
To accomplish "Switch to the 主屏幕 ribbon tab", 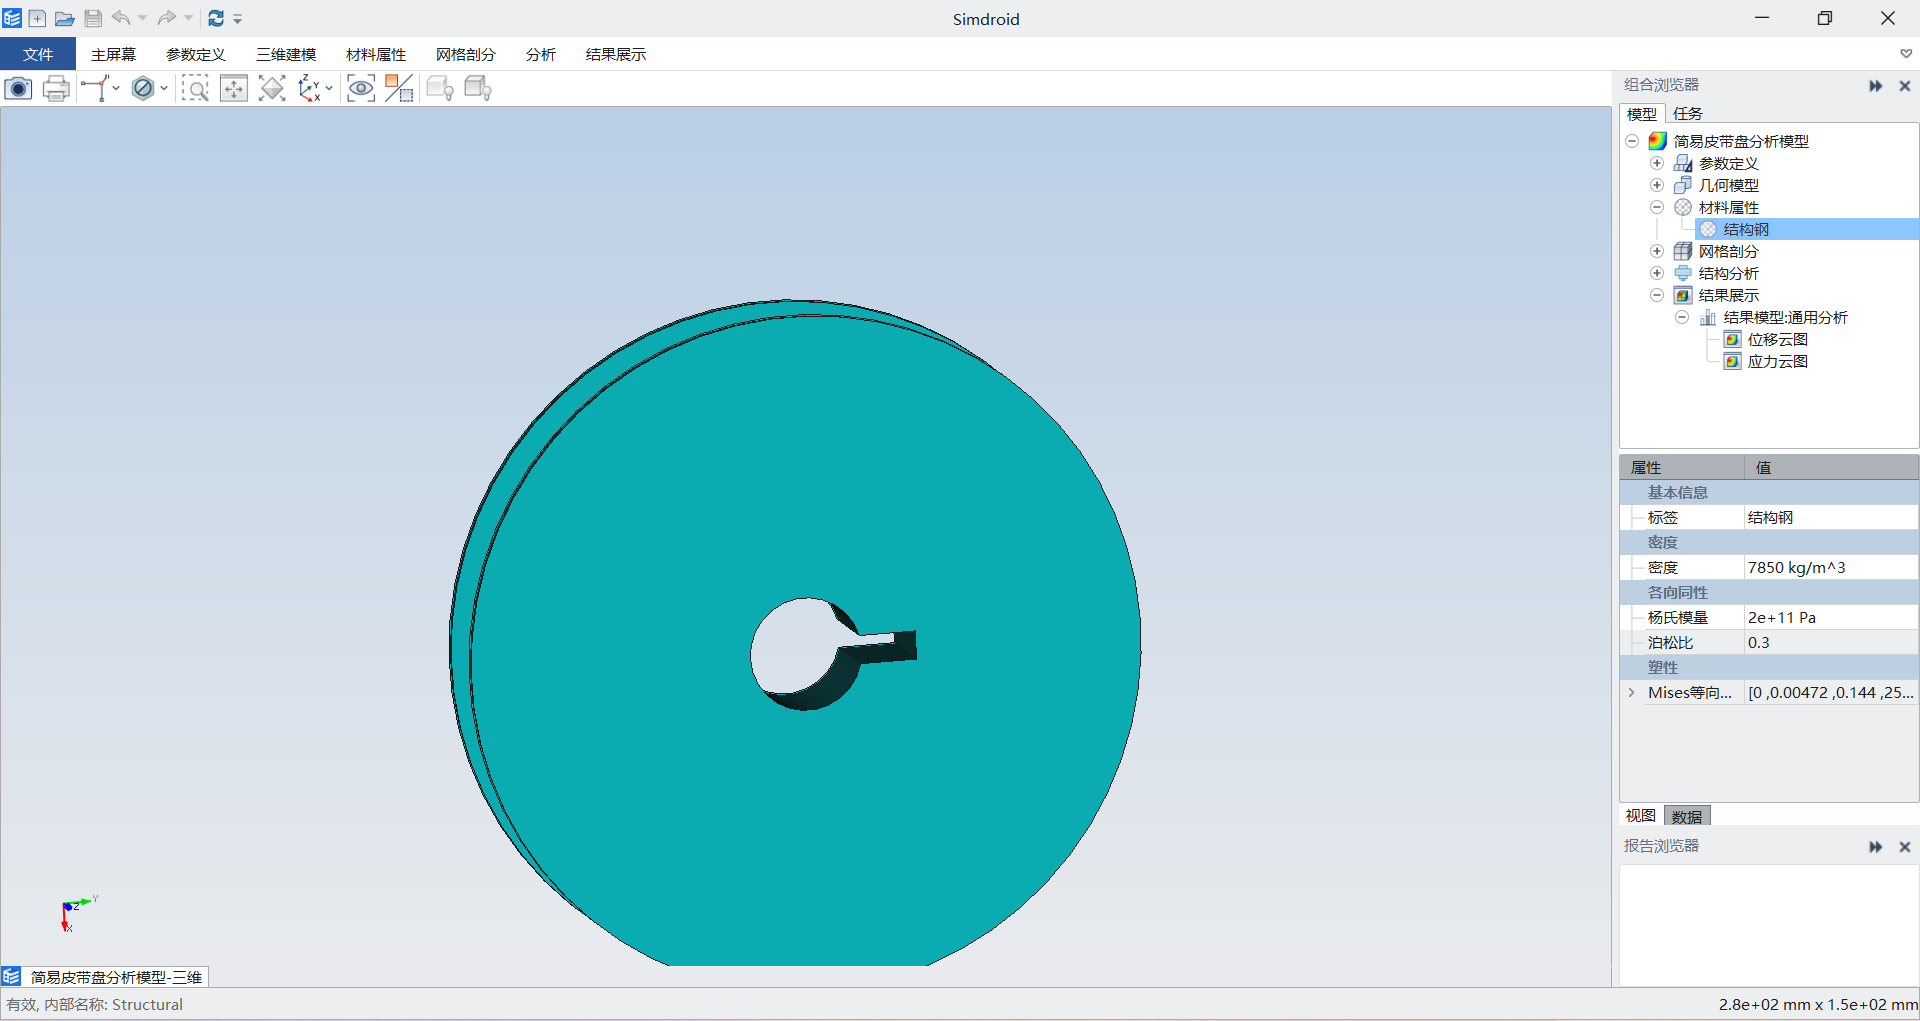I will tap(113, 54).
